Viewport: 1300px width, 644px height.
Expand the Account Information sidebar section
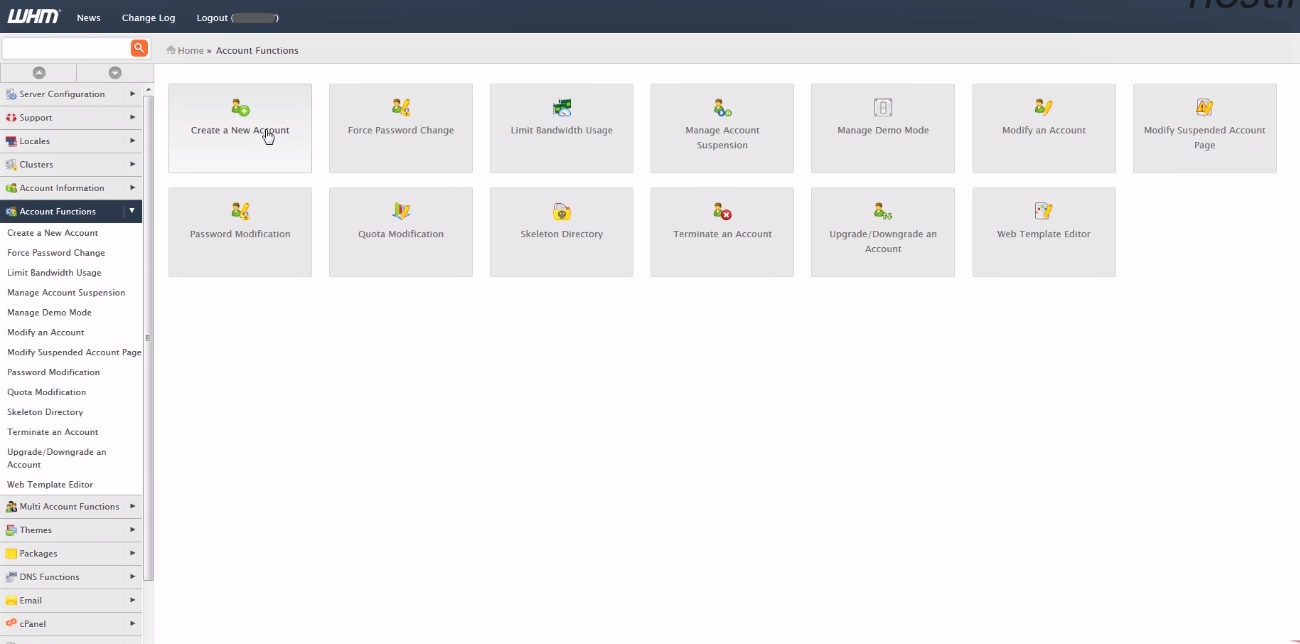click(x=71, y=188)
